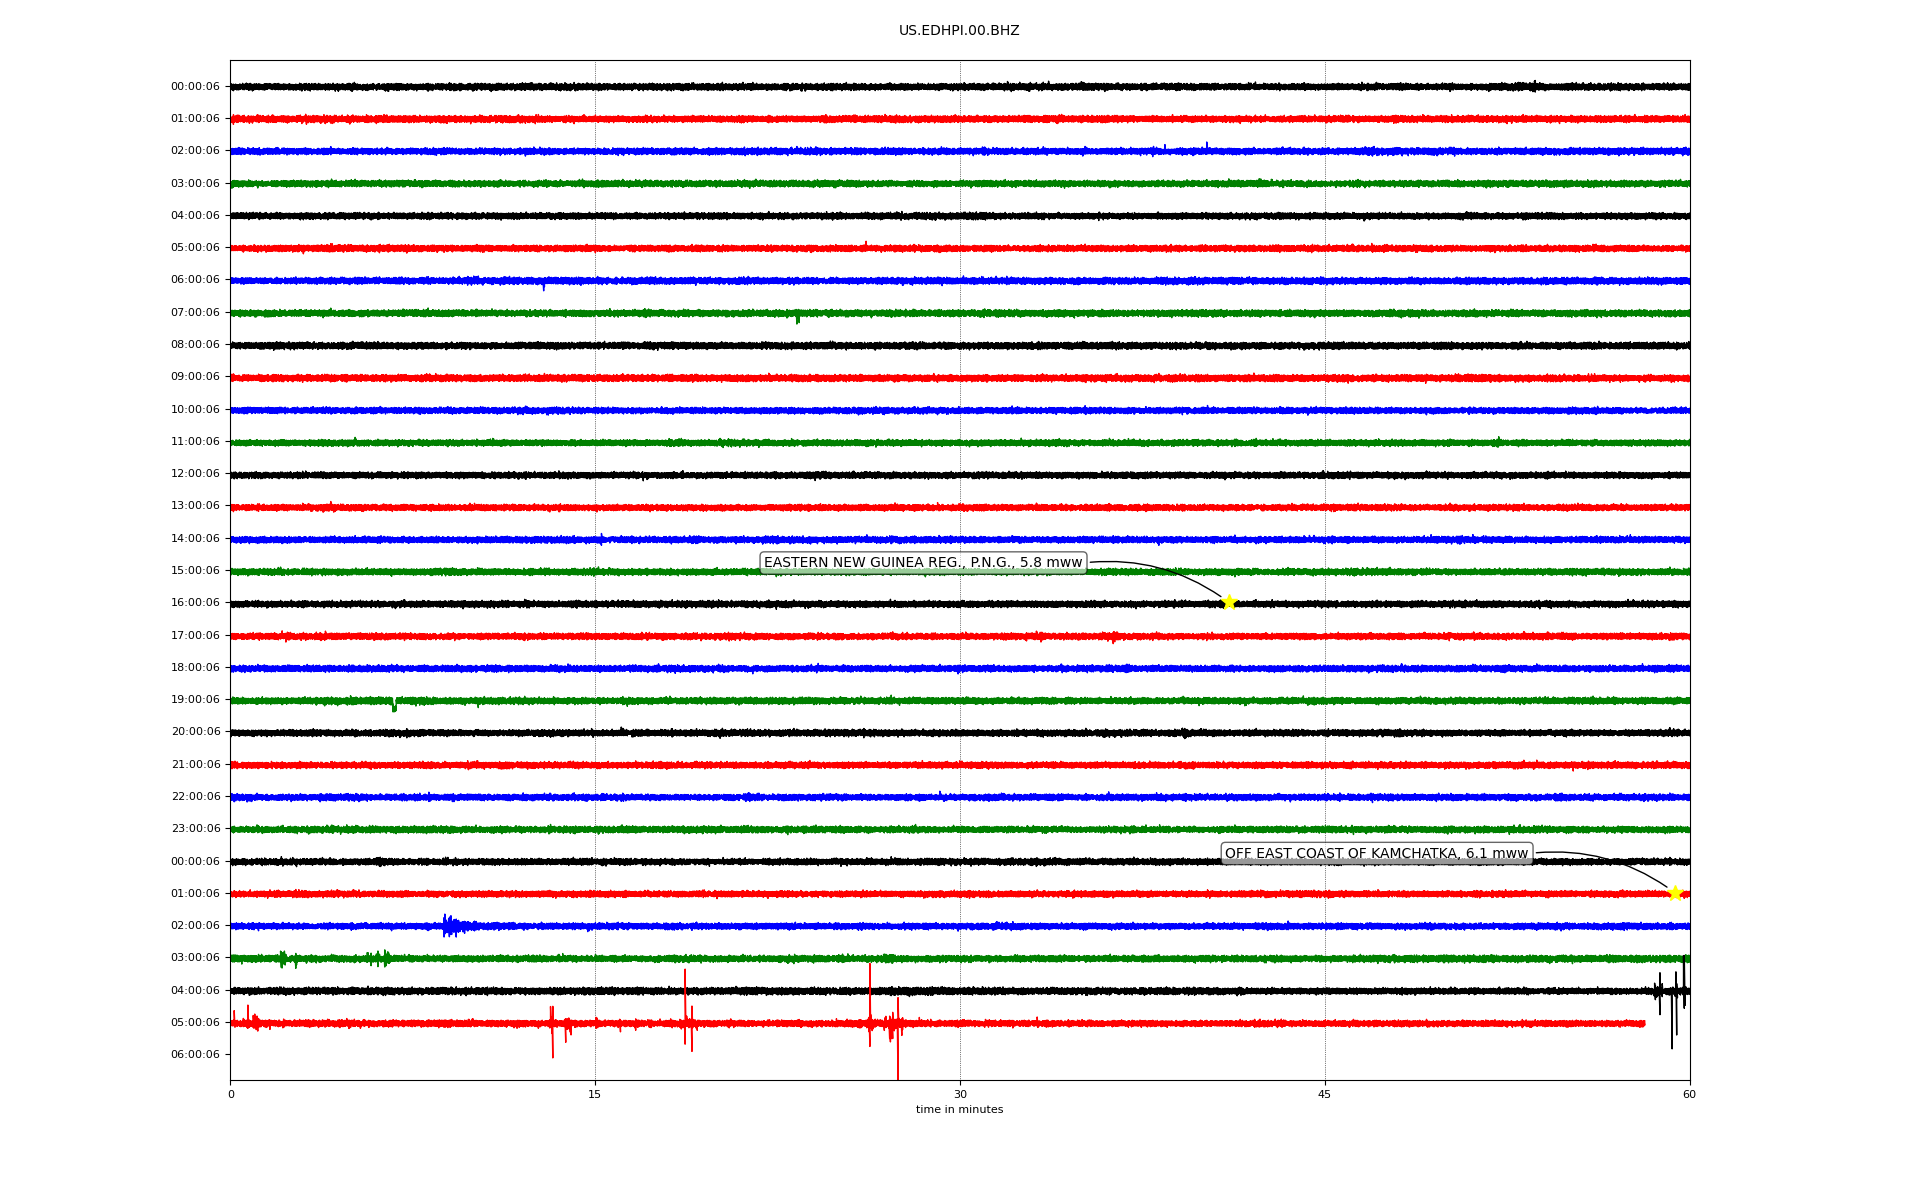Click the 11:00:06 row label

(x=195, y=442)
